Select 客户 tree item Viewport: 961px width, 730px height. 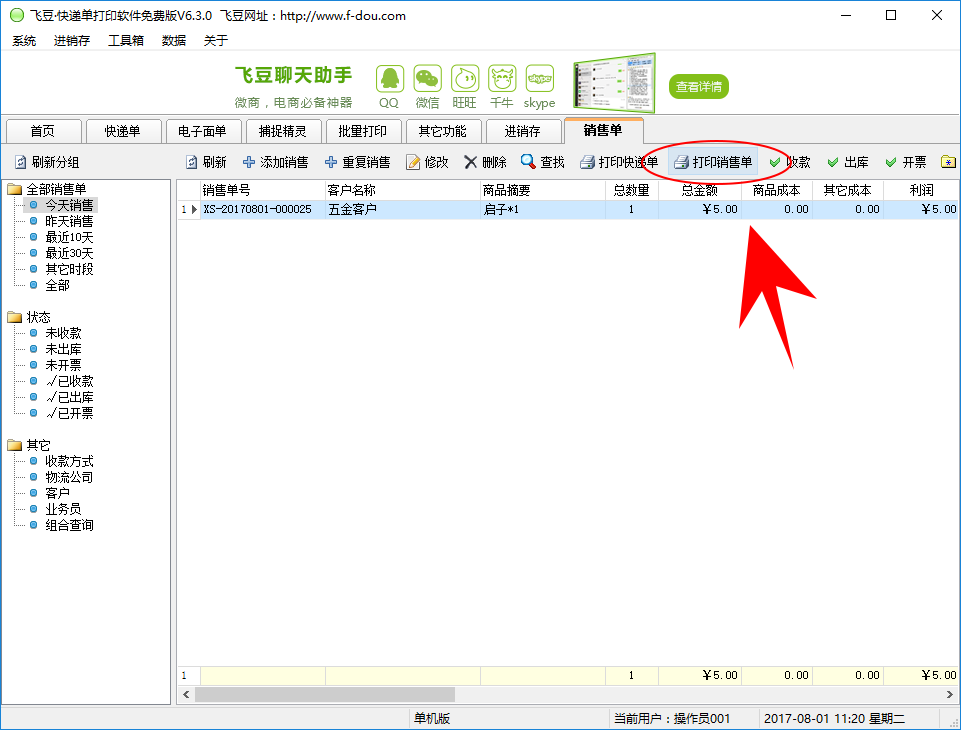(57, 493)
